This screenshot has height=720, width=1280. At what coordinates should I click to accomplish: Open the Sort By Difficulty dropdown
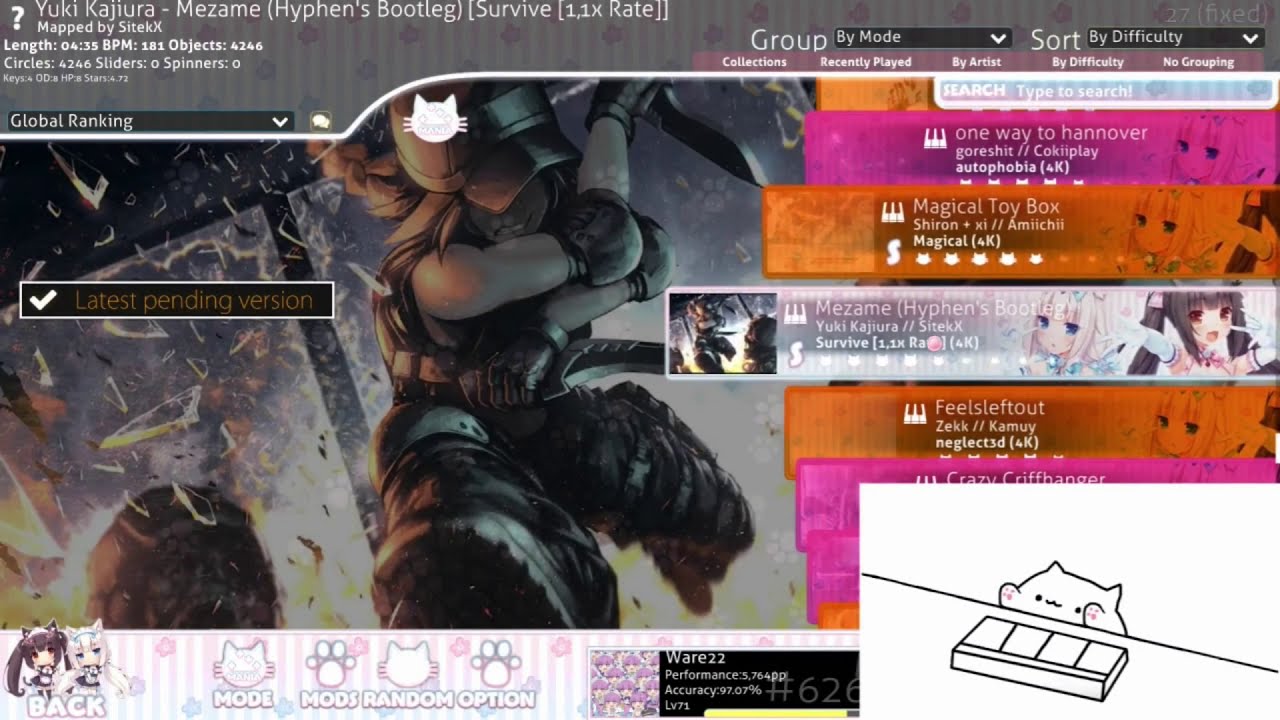[1174, 38]
